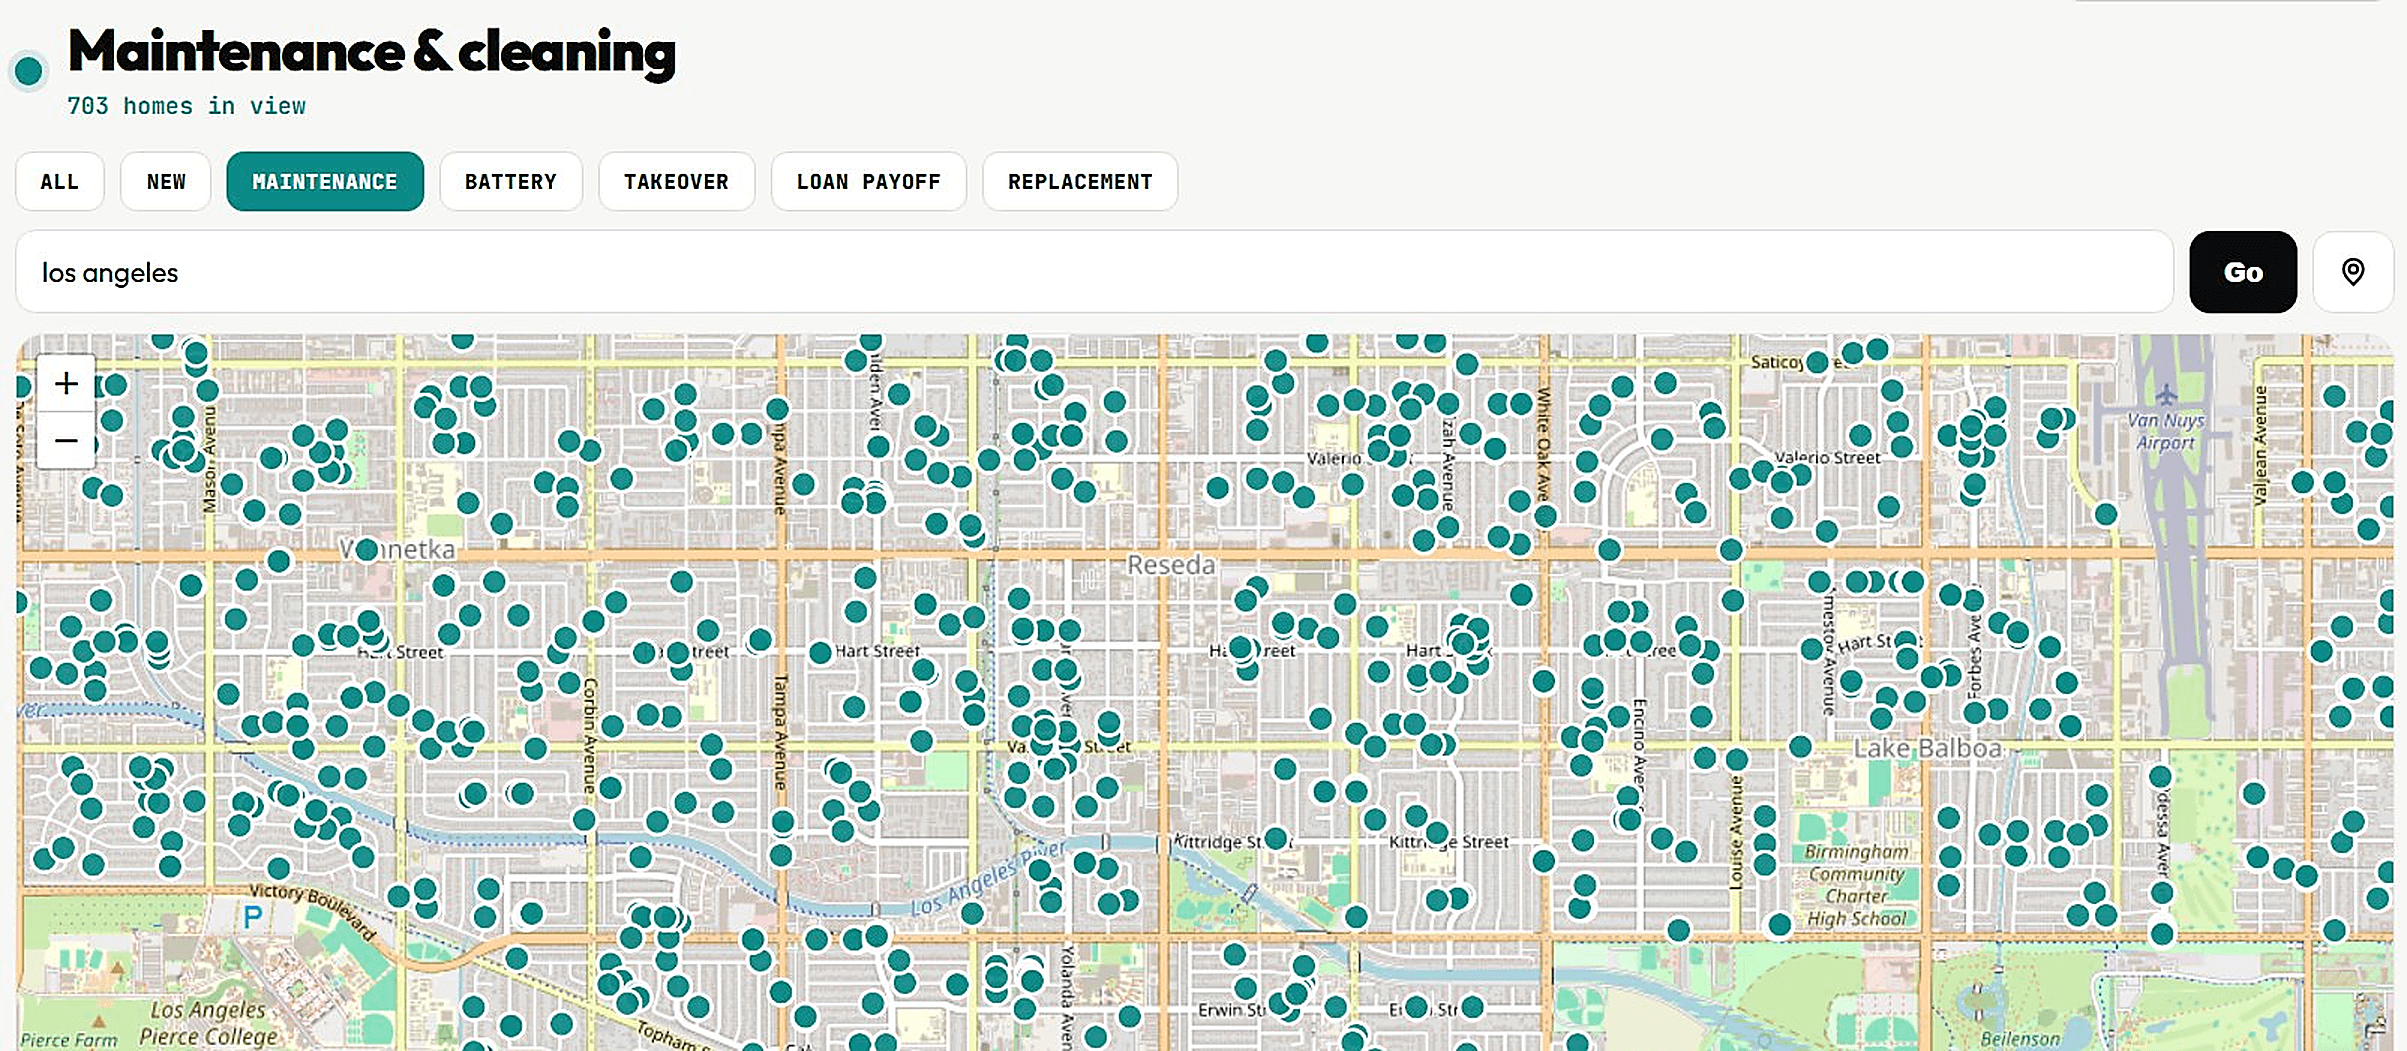The height and width of the screenshot is (1051, 2407).
Task: Click the 703 homes in view text
Action: click(x=187, y=106)
